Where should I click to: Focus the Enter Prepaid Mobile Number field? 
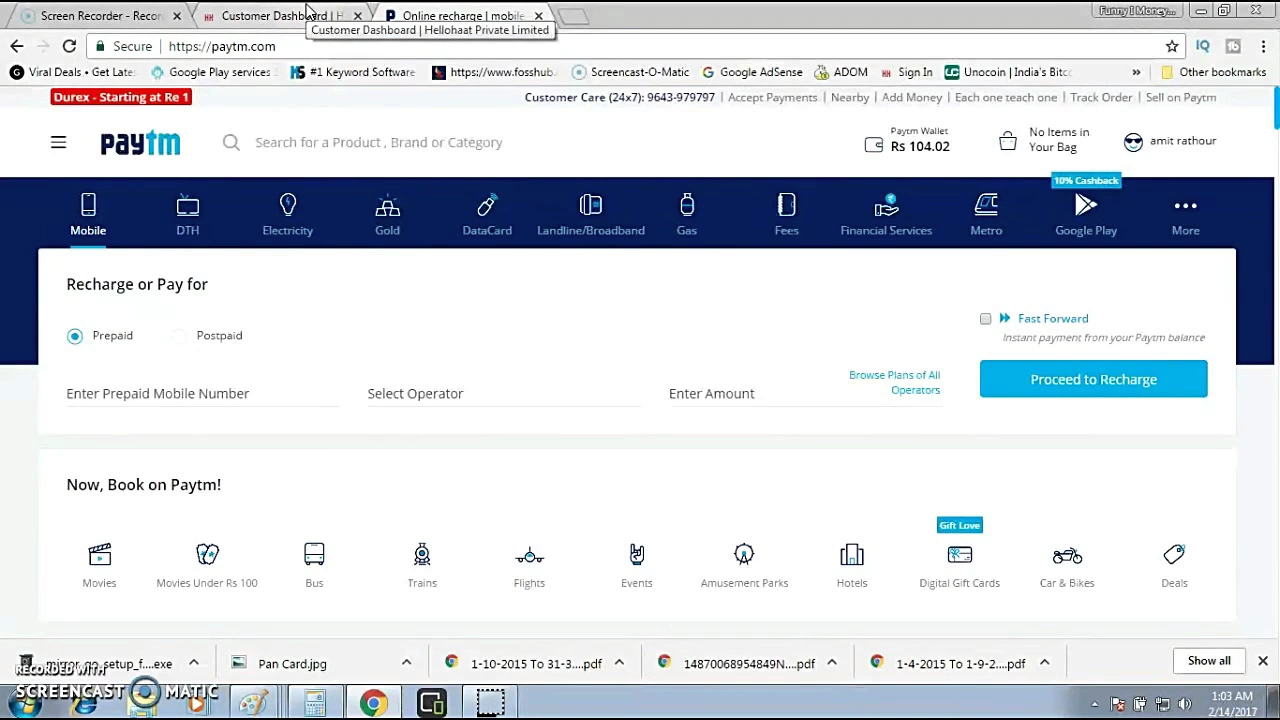(202, 393)
